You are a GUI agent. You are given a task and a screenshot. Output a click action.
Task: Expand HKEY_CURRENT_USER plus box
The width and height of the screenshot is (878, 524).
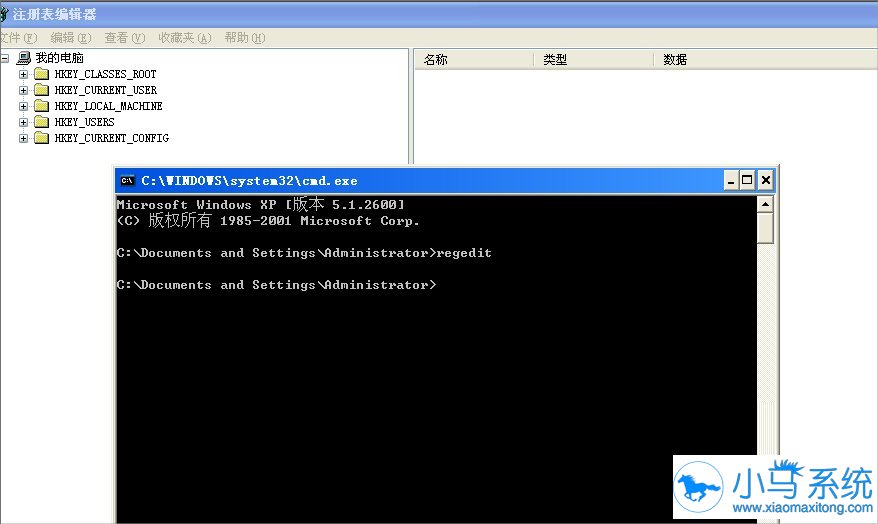click(23, 90)
